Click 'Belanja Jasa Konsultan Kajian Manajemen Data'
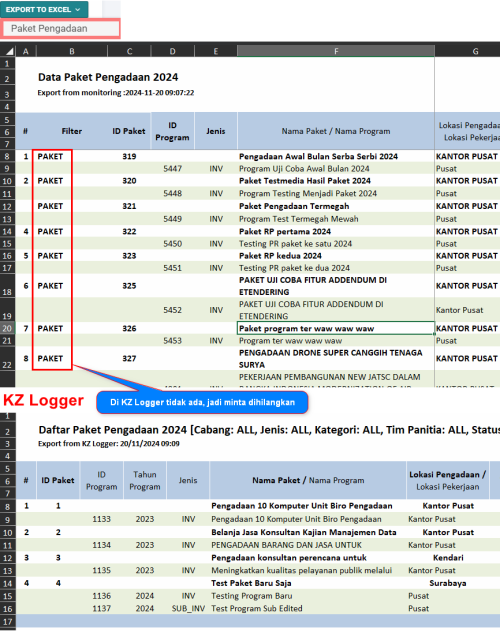This screenshot has width=500, height=639. 304,532
